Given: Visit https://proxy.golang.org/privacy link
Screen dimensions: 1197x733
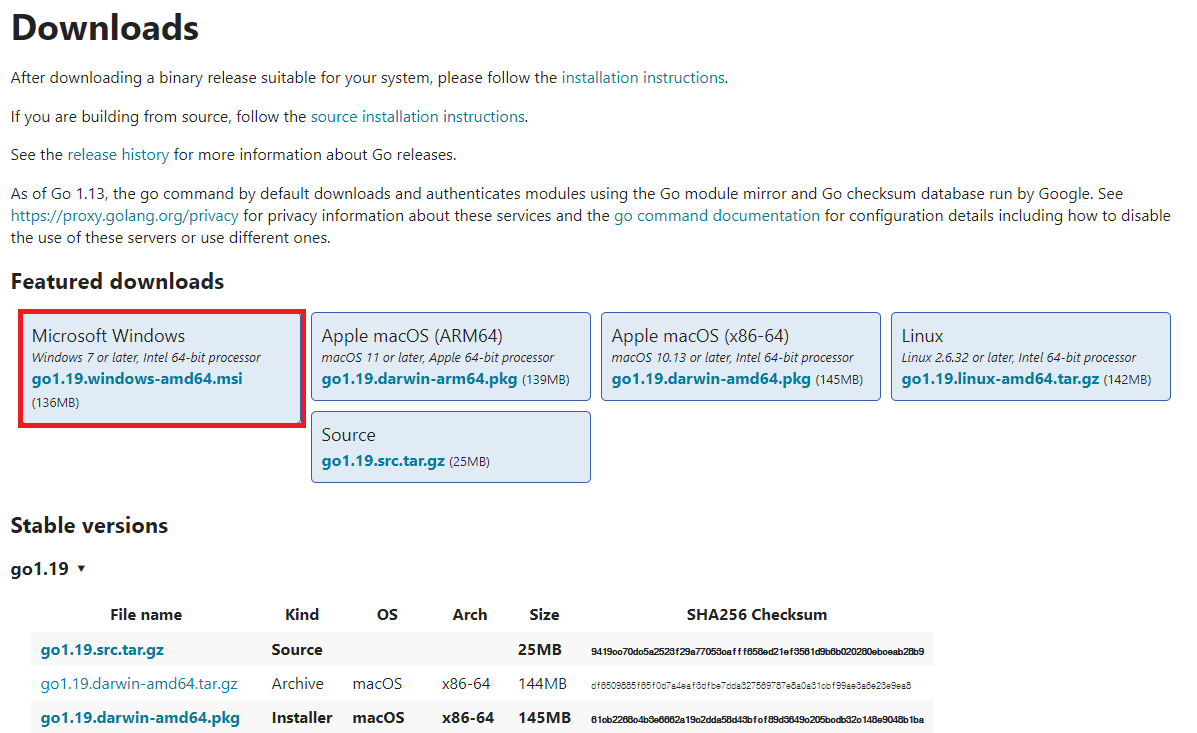Looking at the screenshot, I should click(x=124, y=216).
